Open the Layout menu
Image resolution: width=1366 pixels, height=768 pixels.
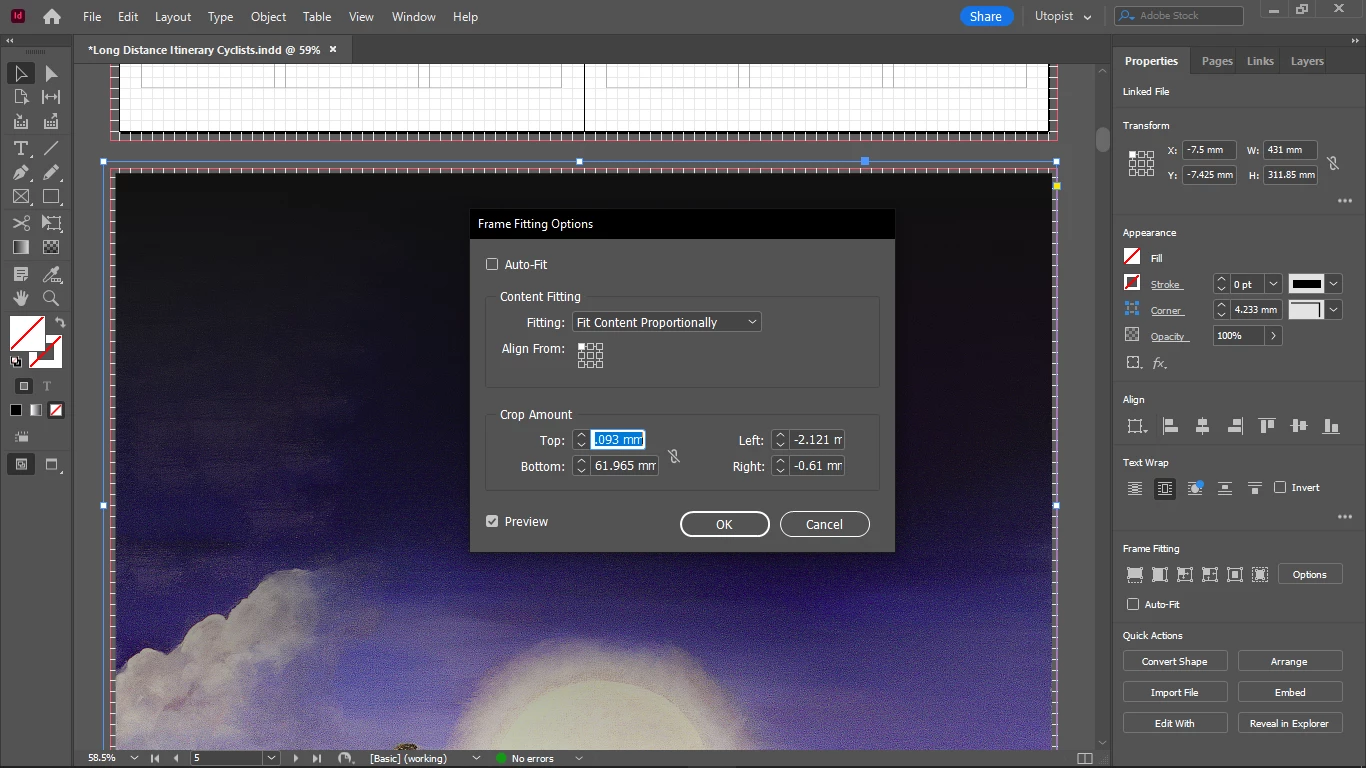click(173, 16)
